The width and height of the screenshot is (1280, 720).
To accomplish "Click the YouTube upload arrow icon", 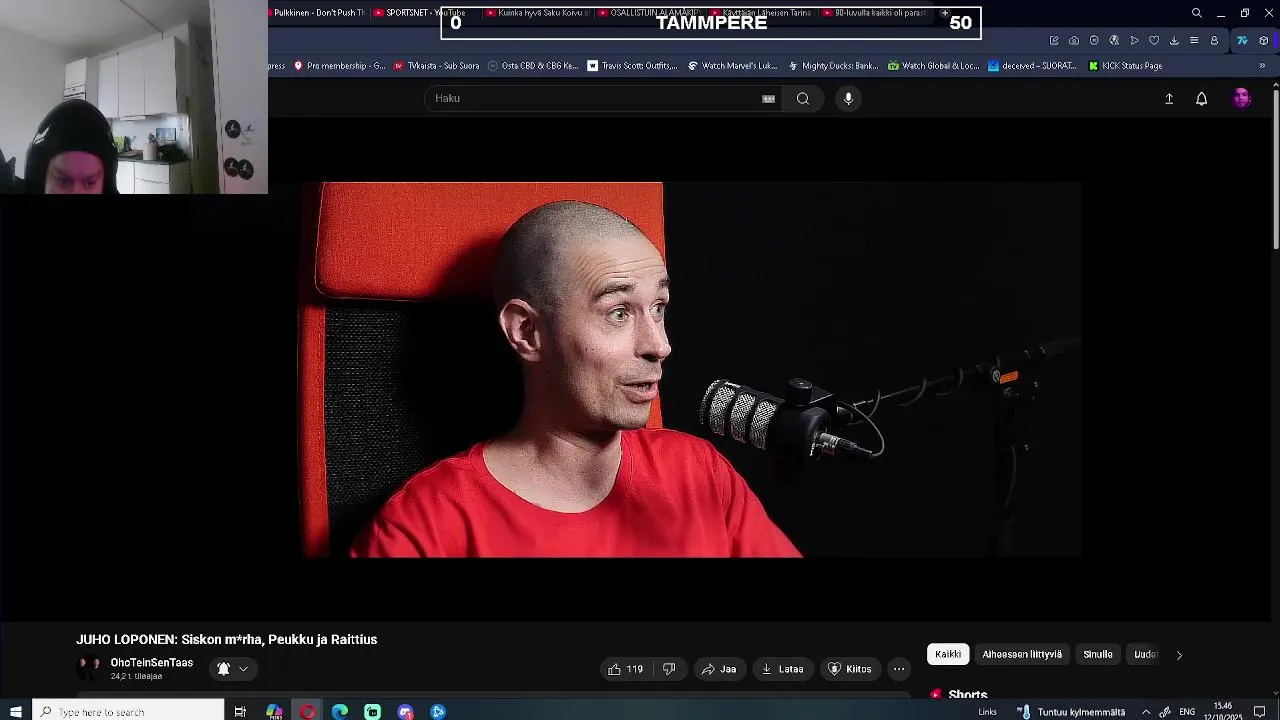I will 1168,98.
